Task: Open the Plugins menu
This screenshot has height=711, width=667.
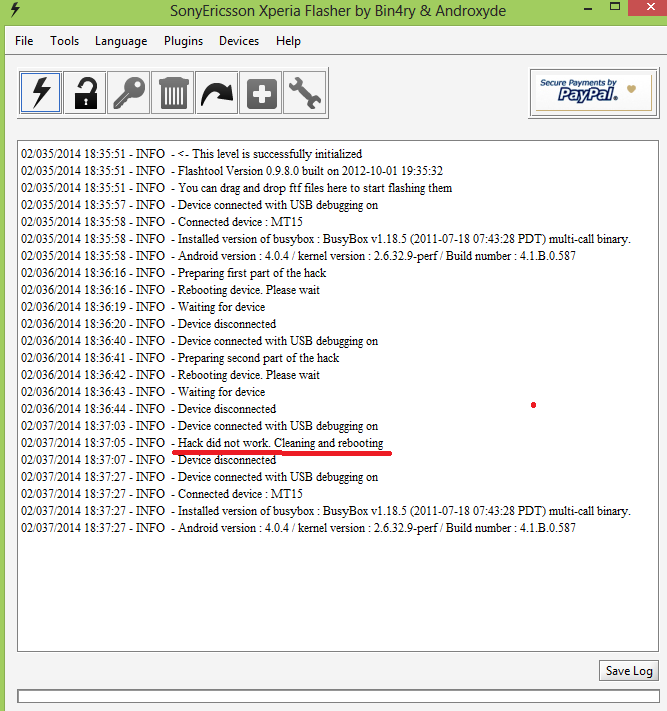Action: (x=183, y=41)
